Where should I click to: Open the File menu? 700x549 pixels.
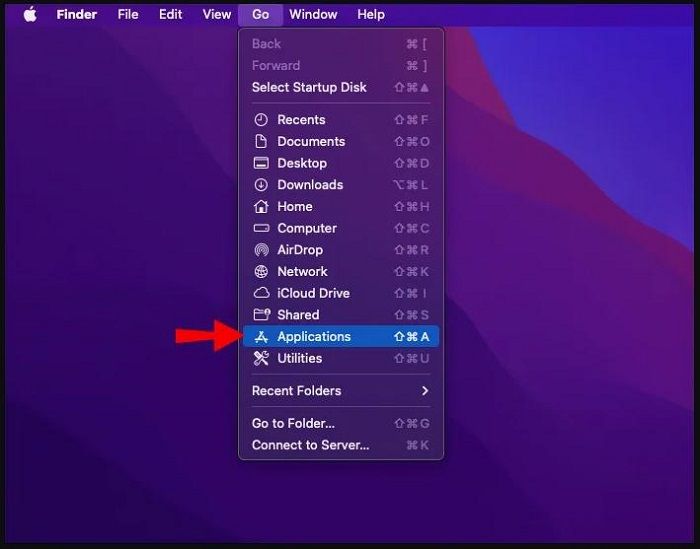[128, 15]
